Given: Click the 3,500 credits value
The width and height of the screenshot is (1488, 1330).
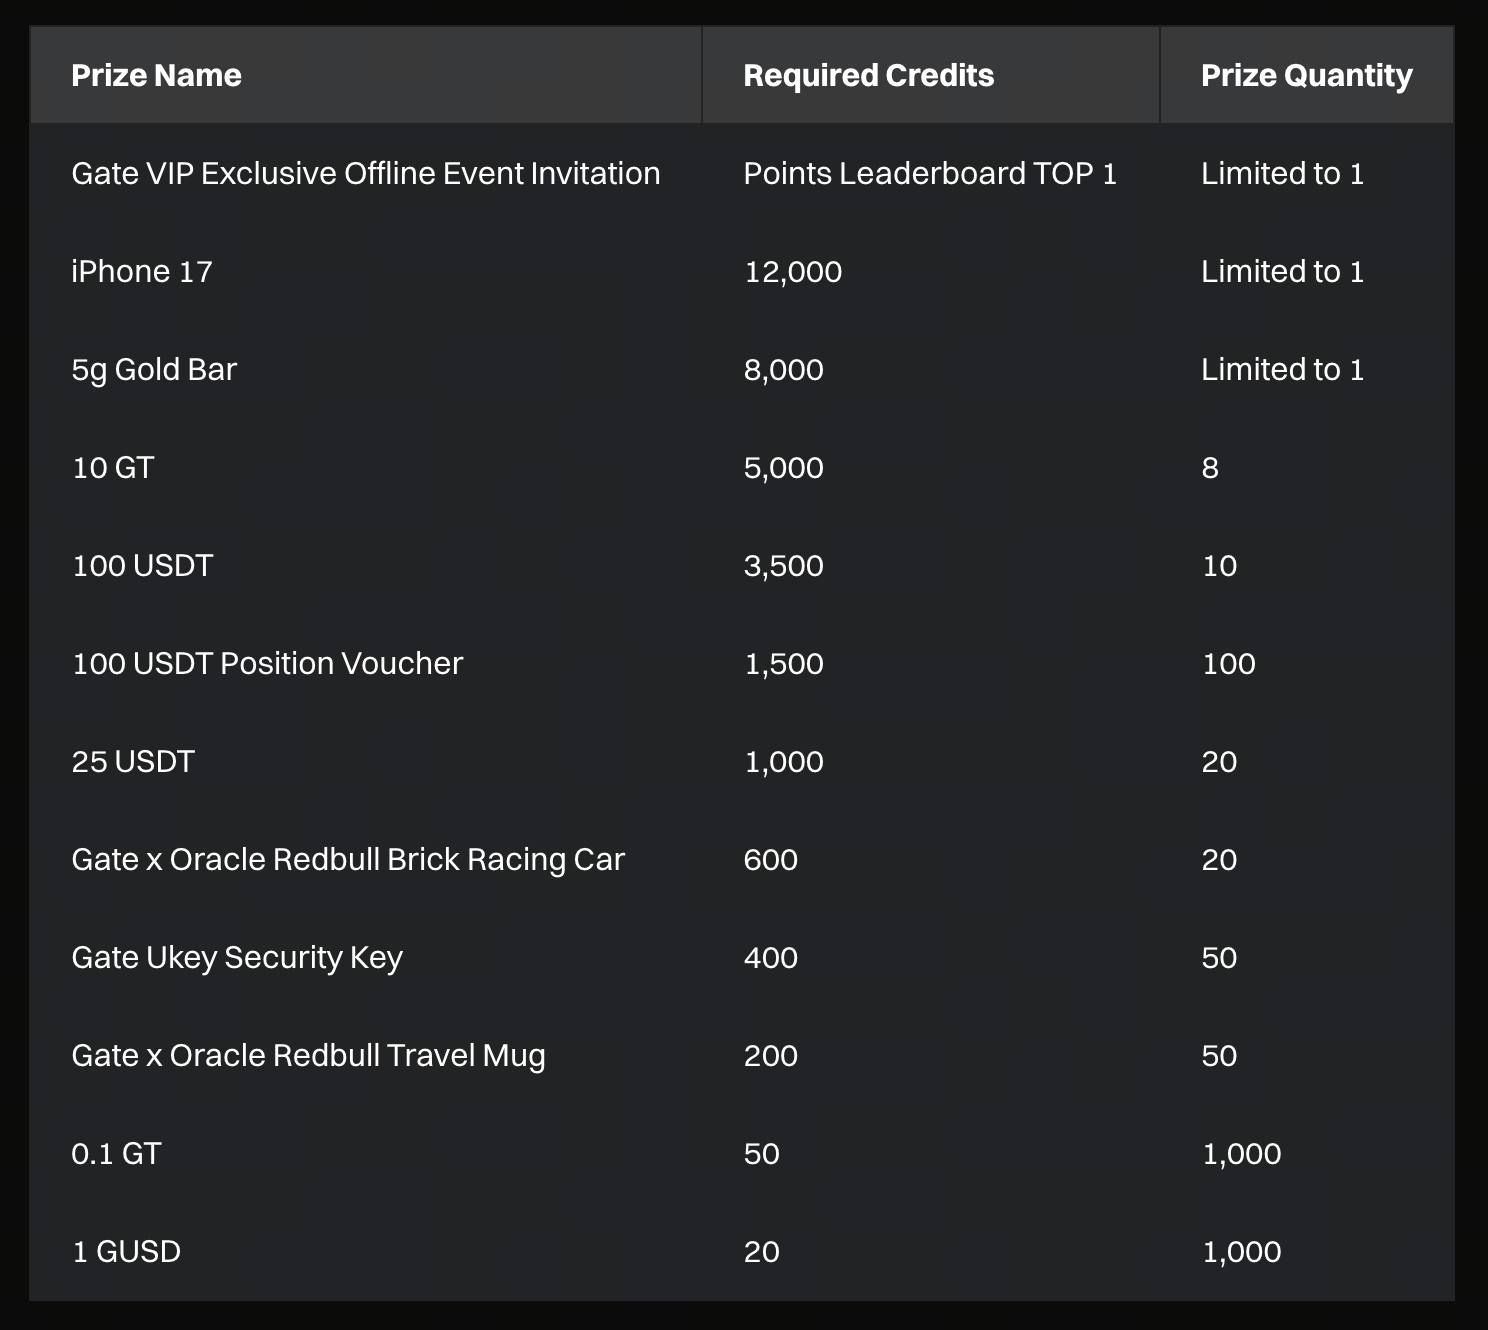Looking at the screenshot, I should coord(783,566).
